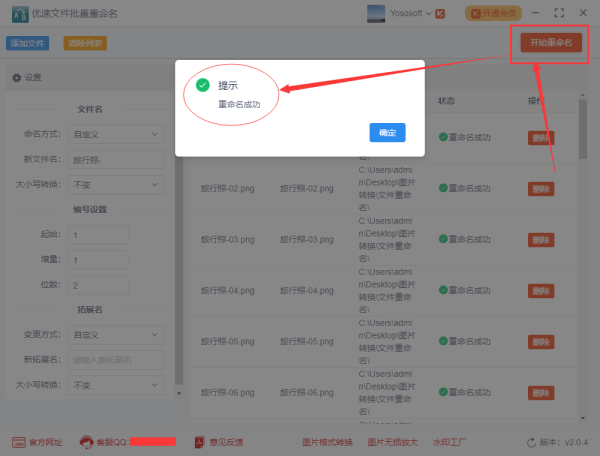Open the 命名方式 dropdown
This screenshot has width=600, height=456.
116,134
